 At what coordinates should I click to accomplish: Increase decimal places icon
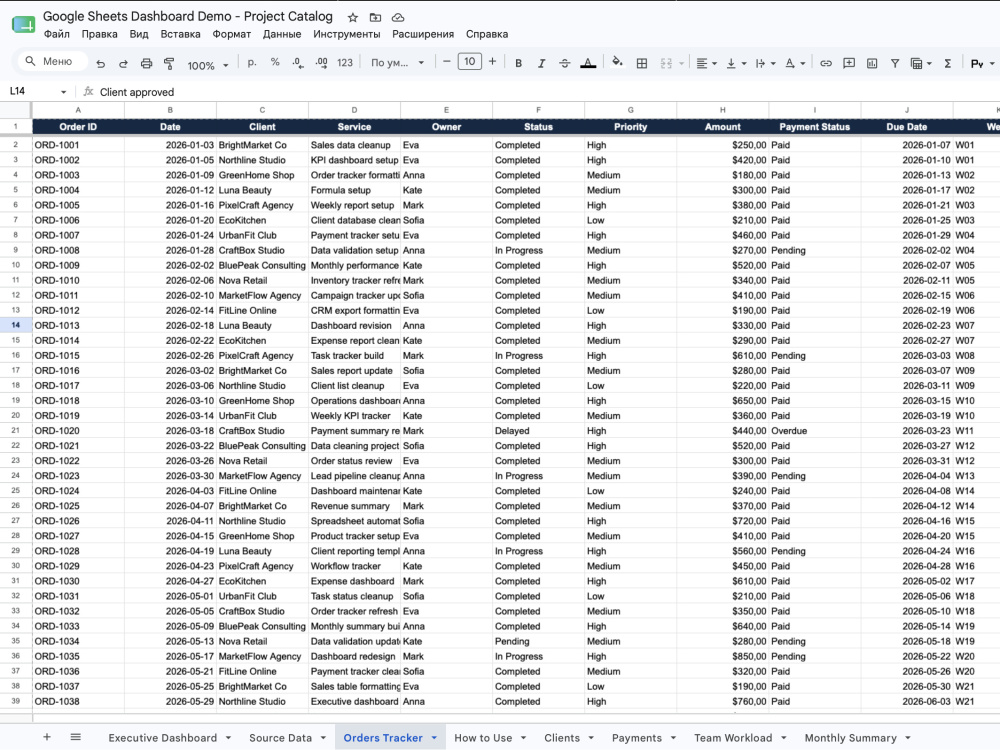321,62
